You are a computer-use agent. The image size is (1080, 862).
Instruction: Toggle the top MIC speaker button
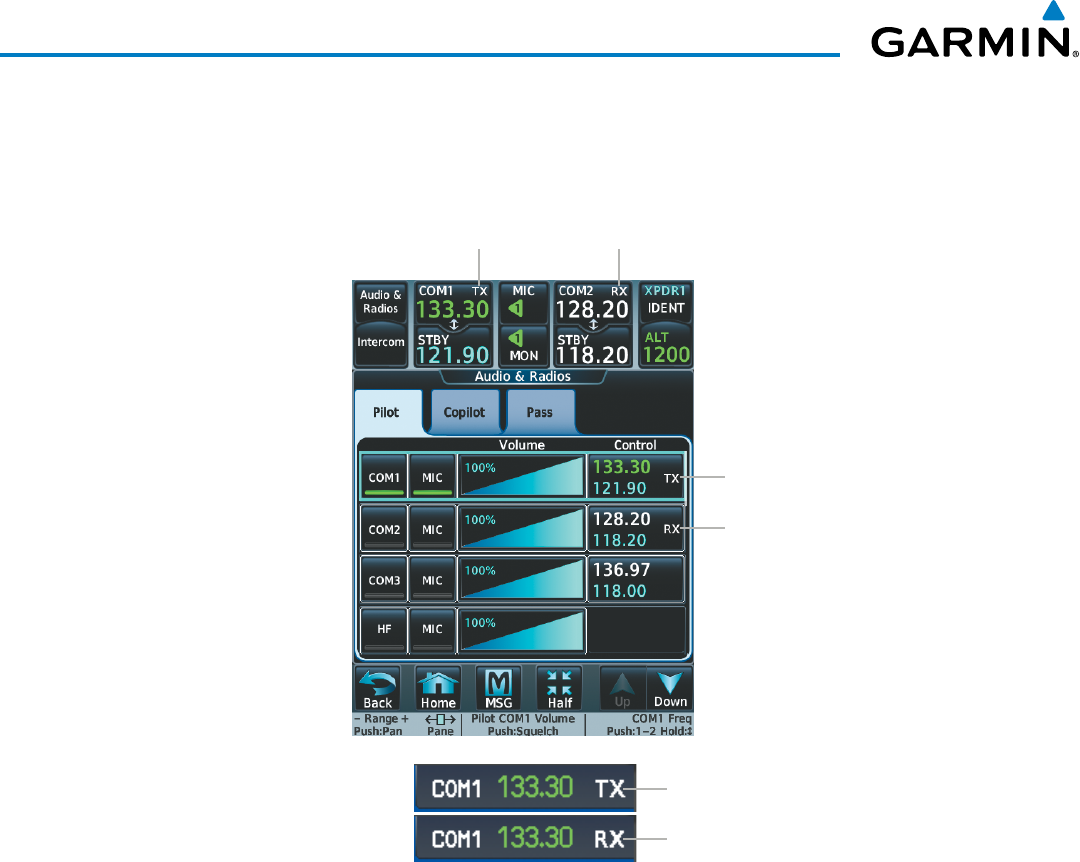point(523,302)
